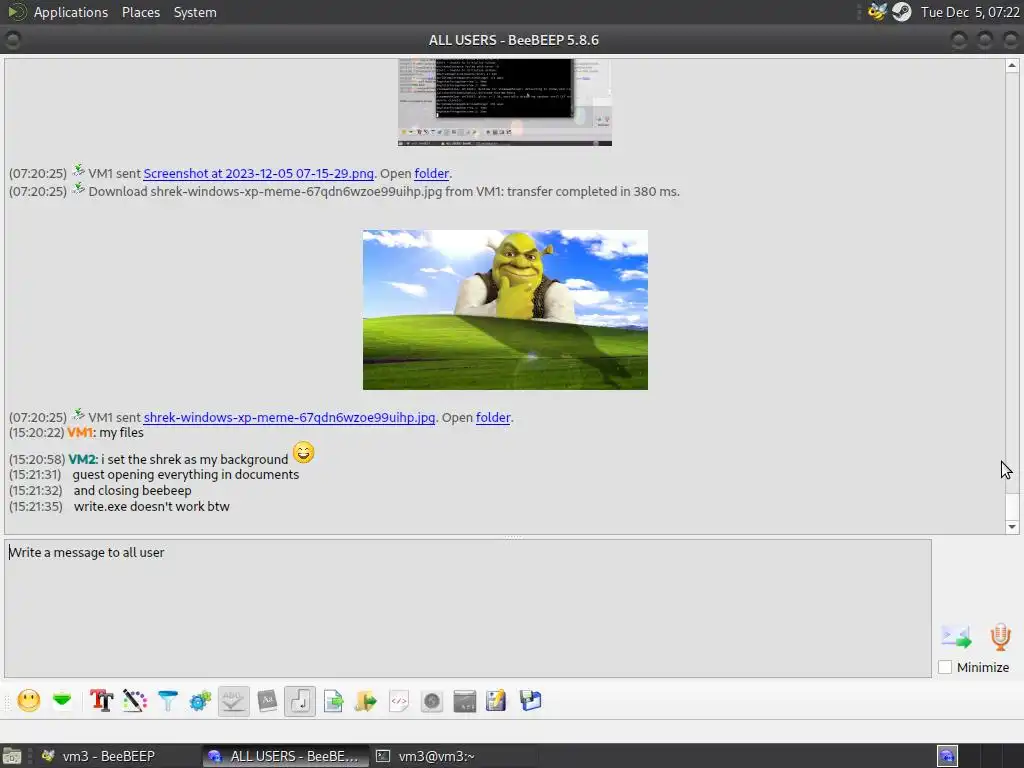The width and height of the screenshot is (1024, 768).
Task: Open chat settings gears icon
Action: pyautogui.click(x=200, y=701)
